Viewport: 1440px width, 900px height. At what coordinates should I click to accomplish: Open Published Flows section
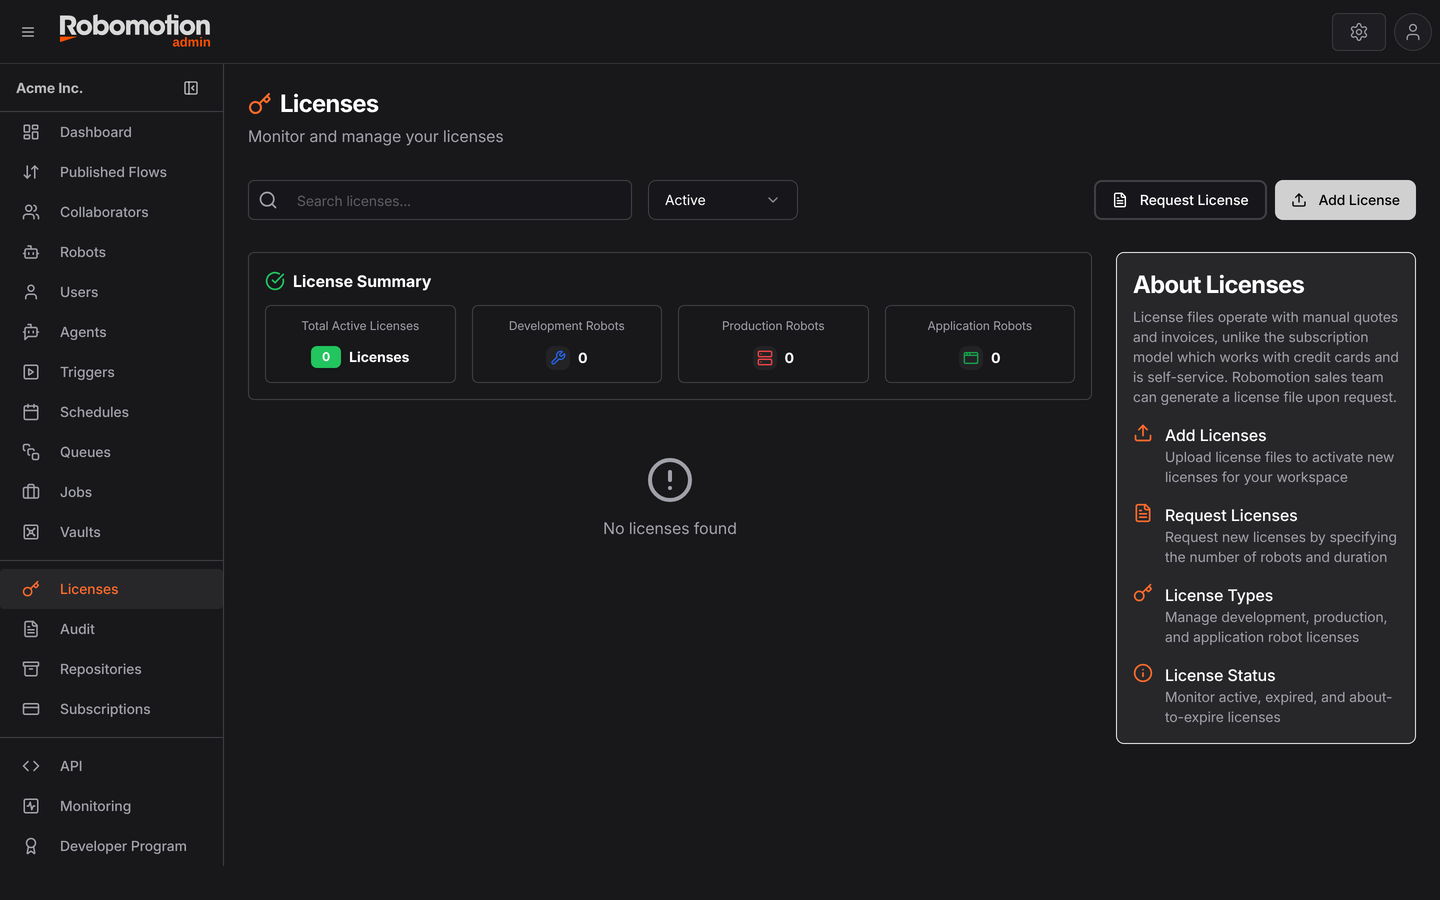click(111, 172)
